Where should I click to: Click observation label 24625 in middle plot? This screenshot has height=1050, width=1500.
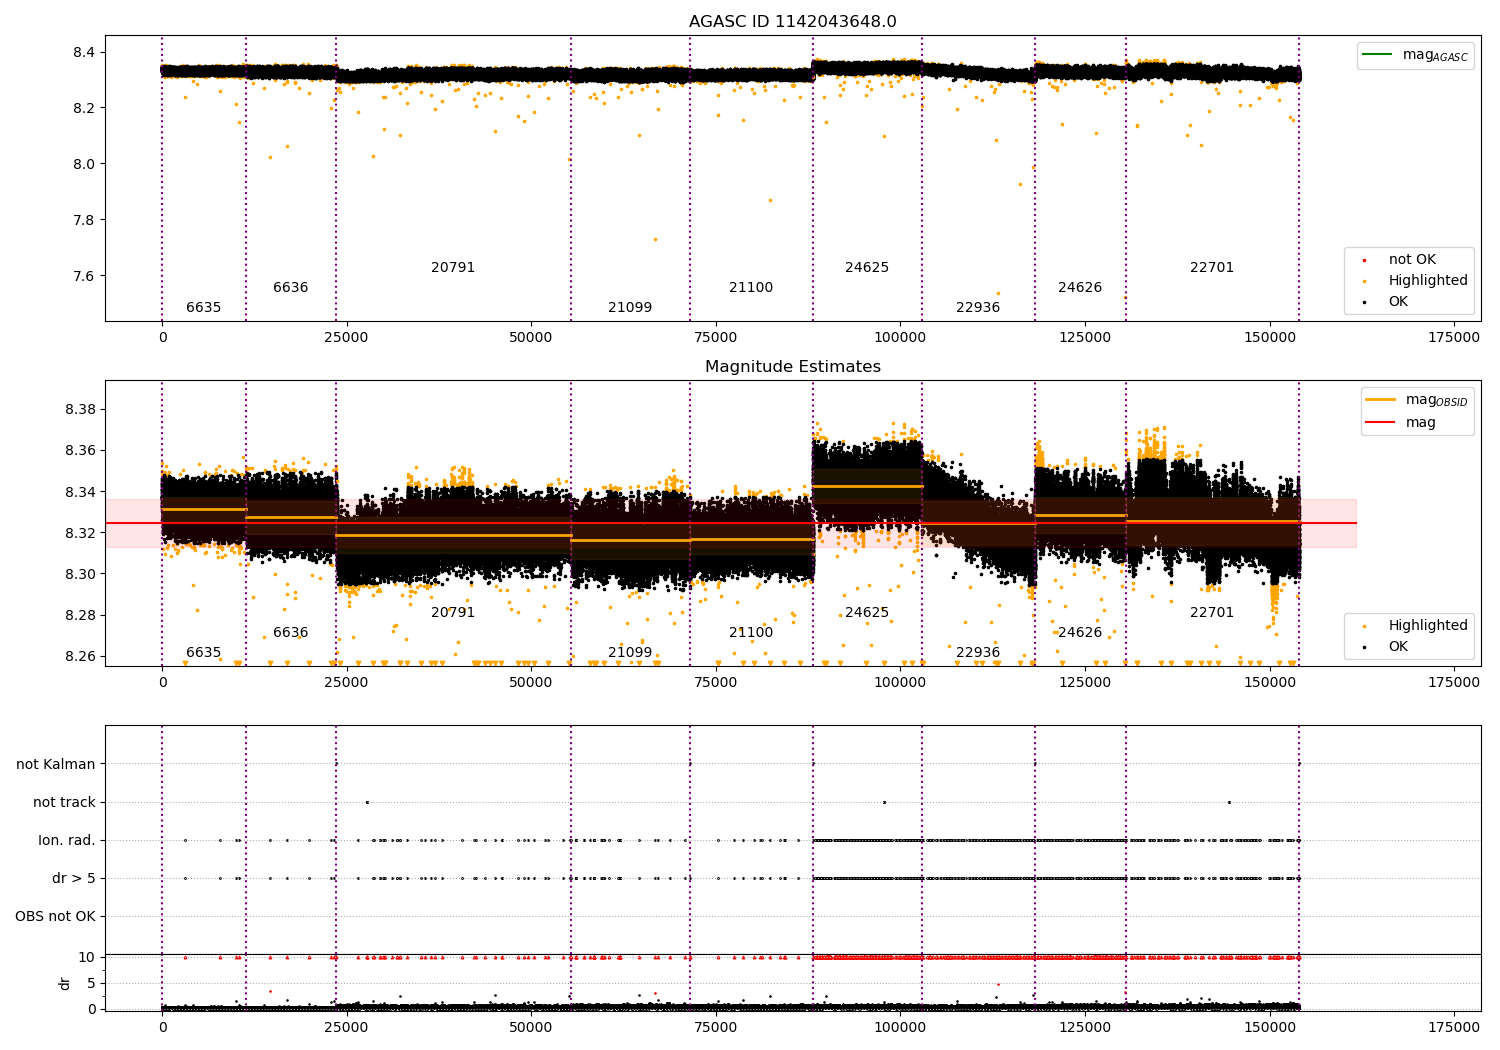pos(866,613)
